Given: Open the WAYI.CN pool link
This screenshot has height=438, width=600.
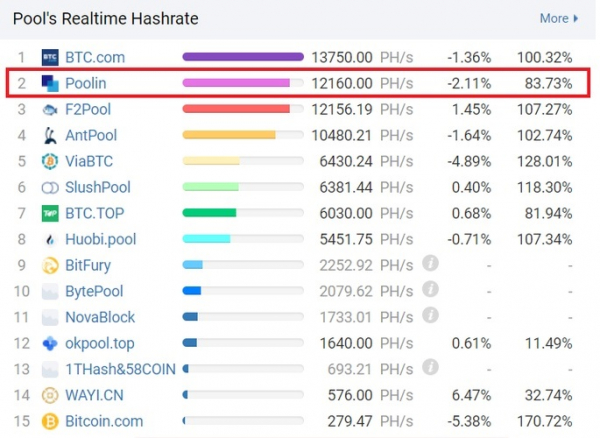Looking at the screenshot, I should point(95,395).
